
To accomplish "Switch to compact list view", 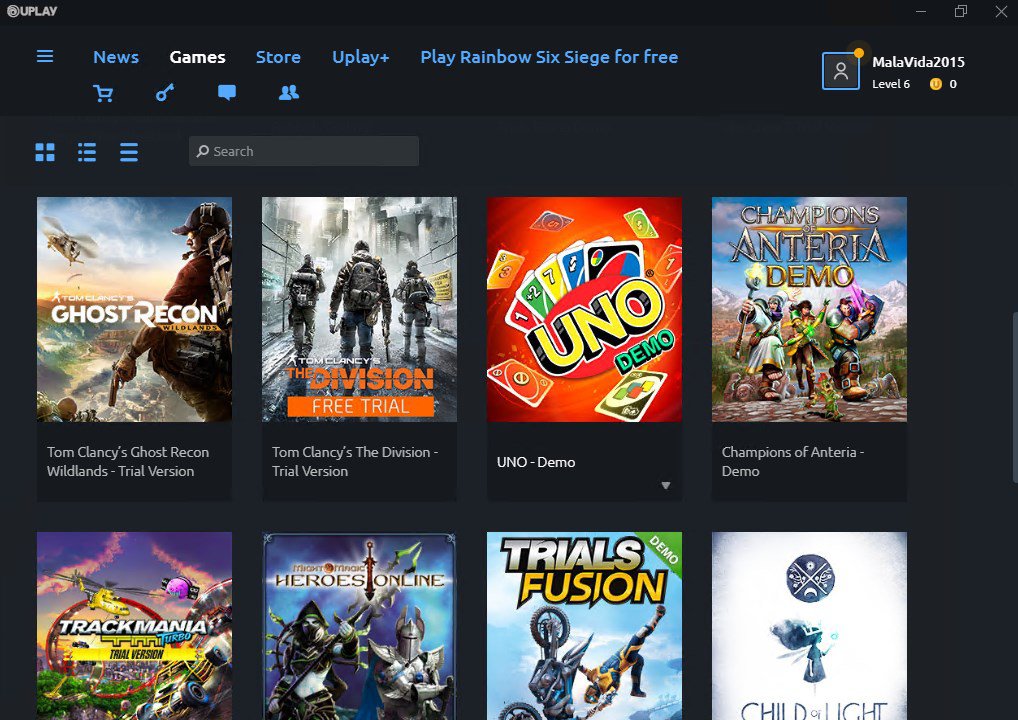I will pyautogui.click(x=129, y=152).
